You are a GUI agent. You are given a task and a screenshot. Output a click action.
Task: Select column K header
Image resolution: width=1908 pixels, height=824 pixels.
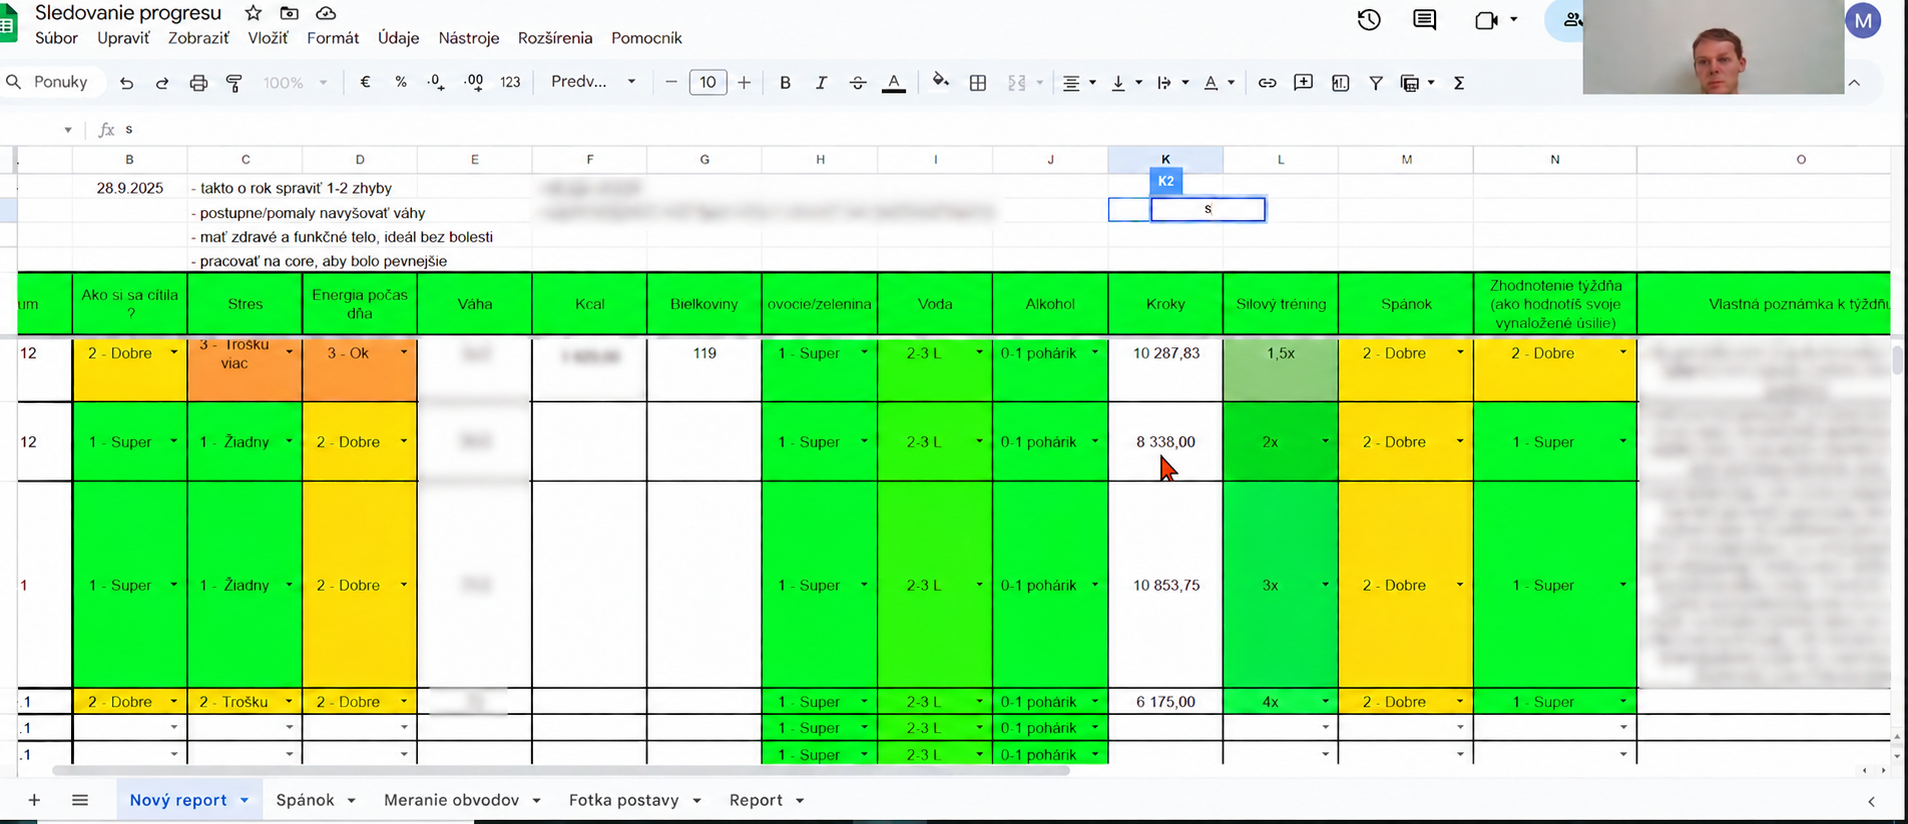(1165, 159)
